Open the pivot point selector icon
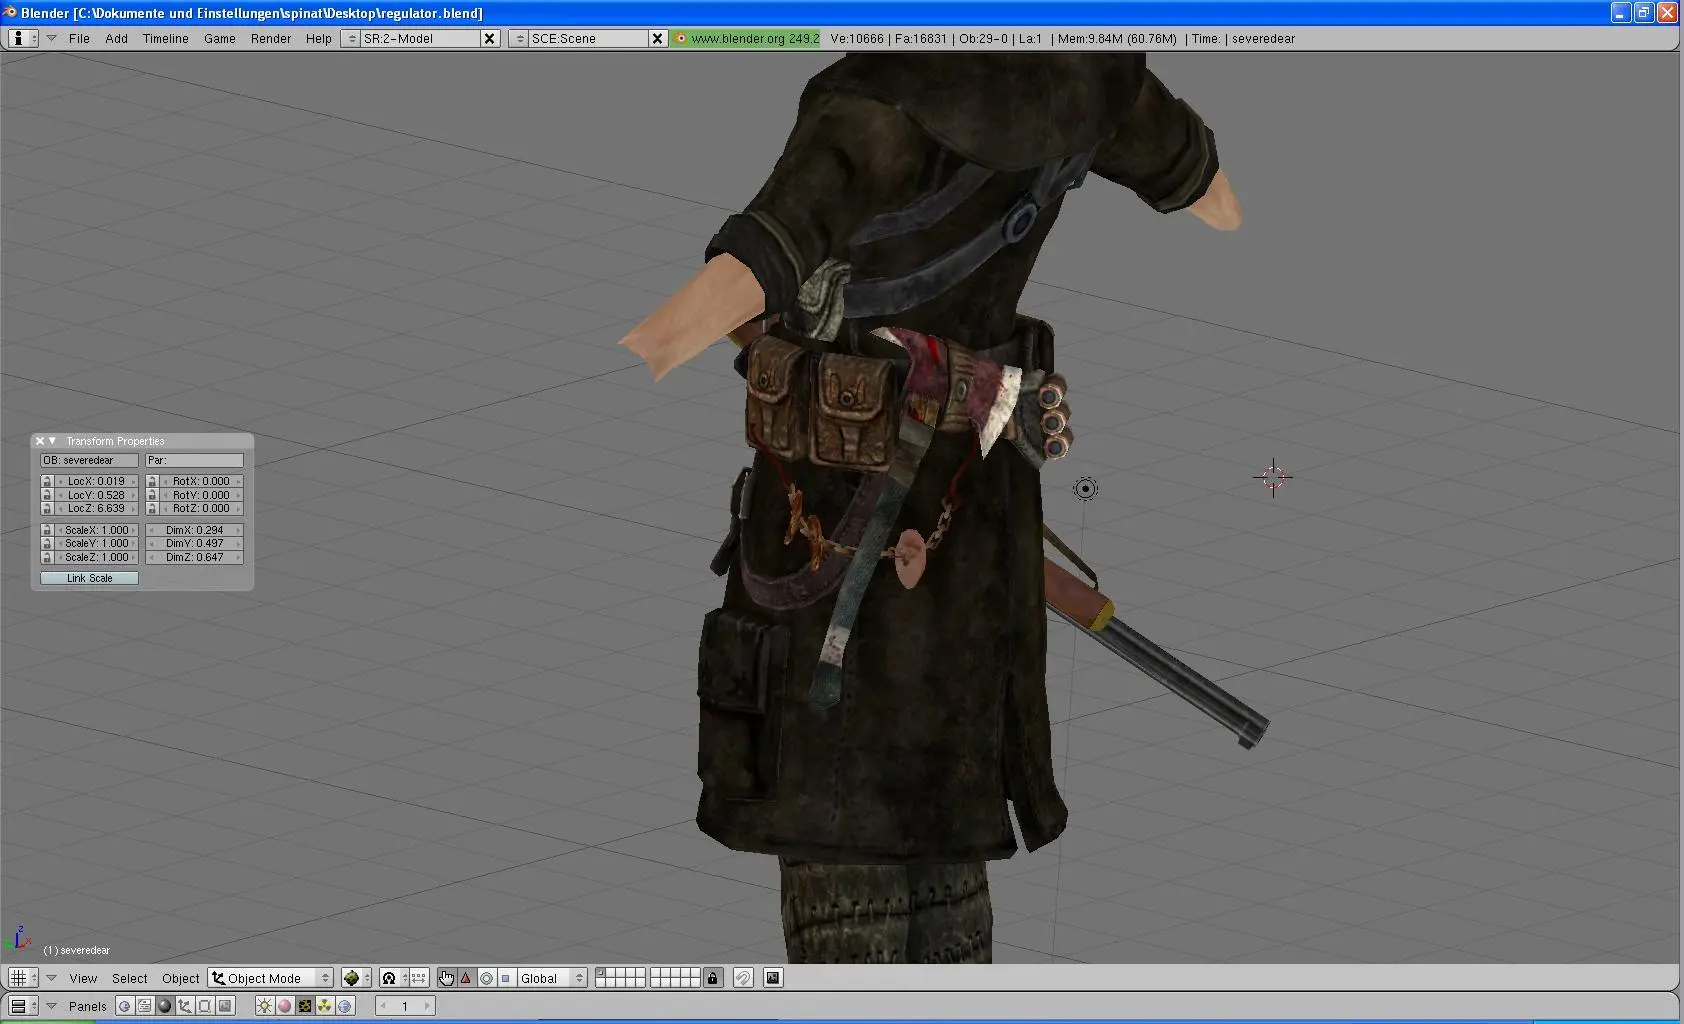1684x1024 pixels. [x=393, y=978]
